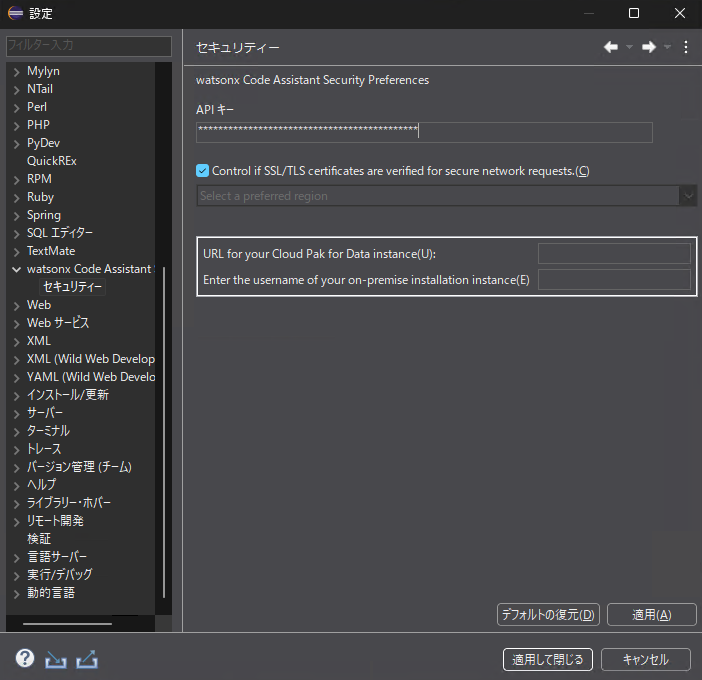Click the import preferences icon

click(x=56, y=659)
